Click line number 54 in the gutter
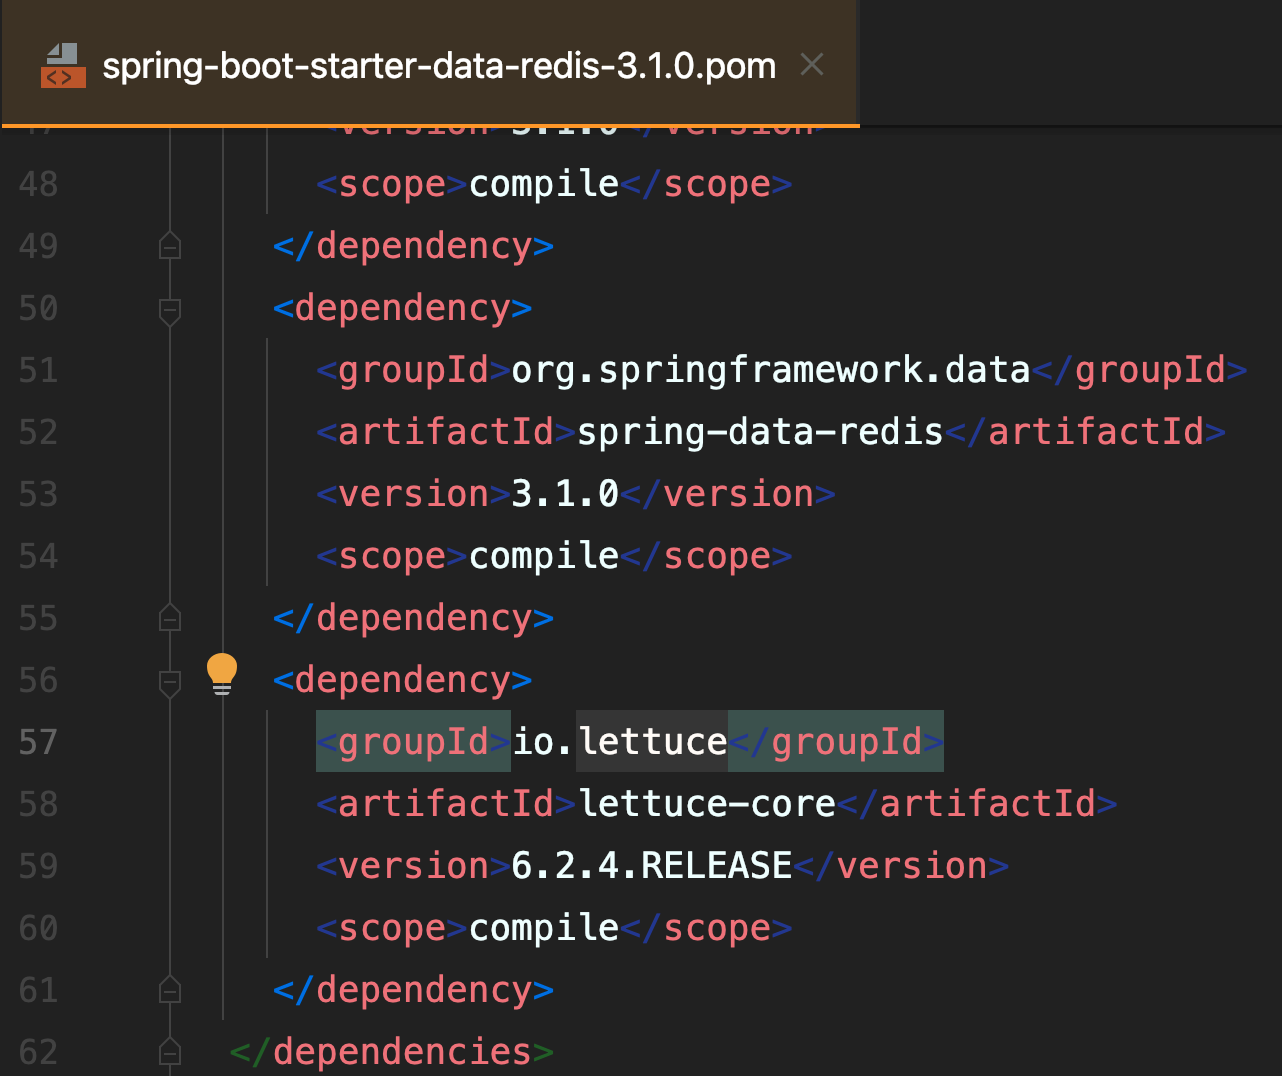 click(x=38, y=556)
